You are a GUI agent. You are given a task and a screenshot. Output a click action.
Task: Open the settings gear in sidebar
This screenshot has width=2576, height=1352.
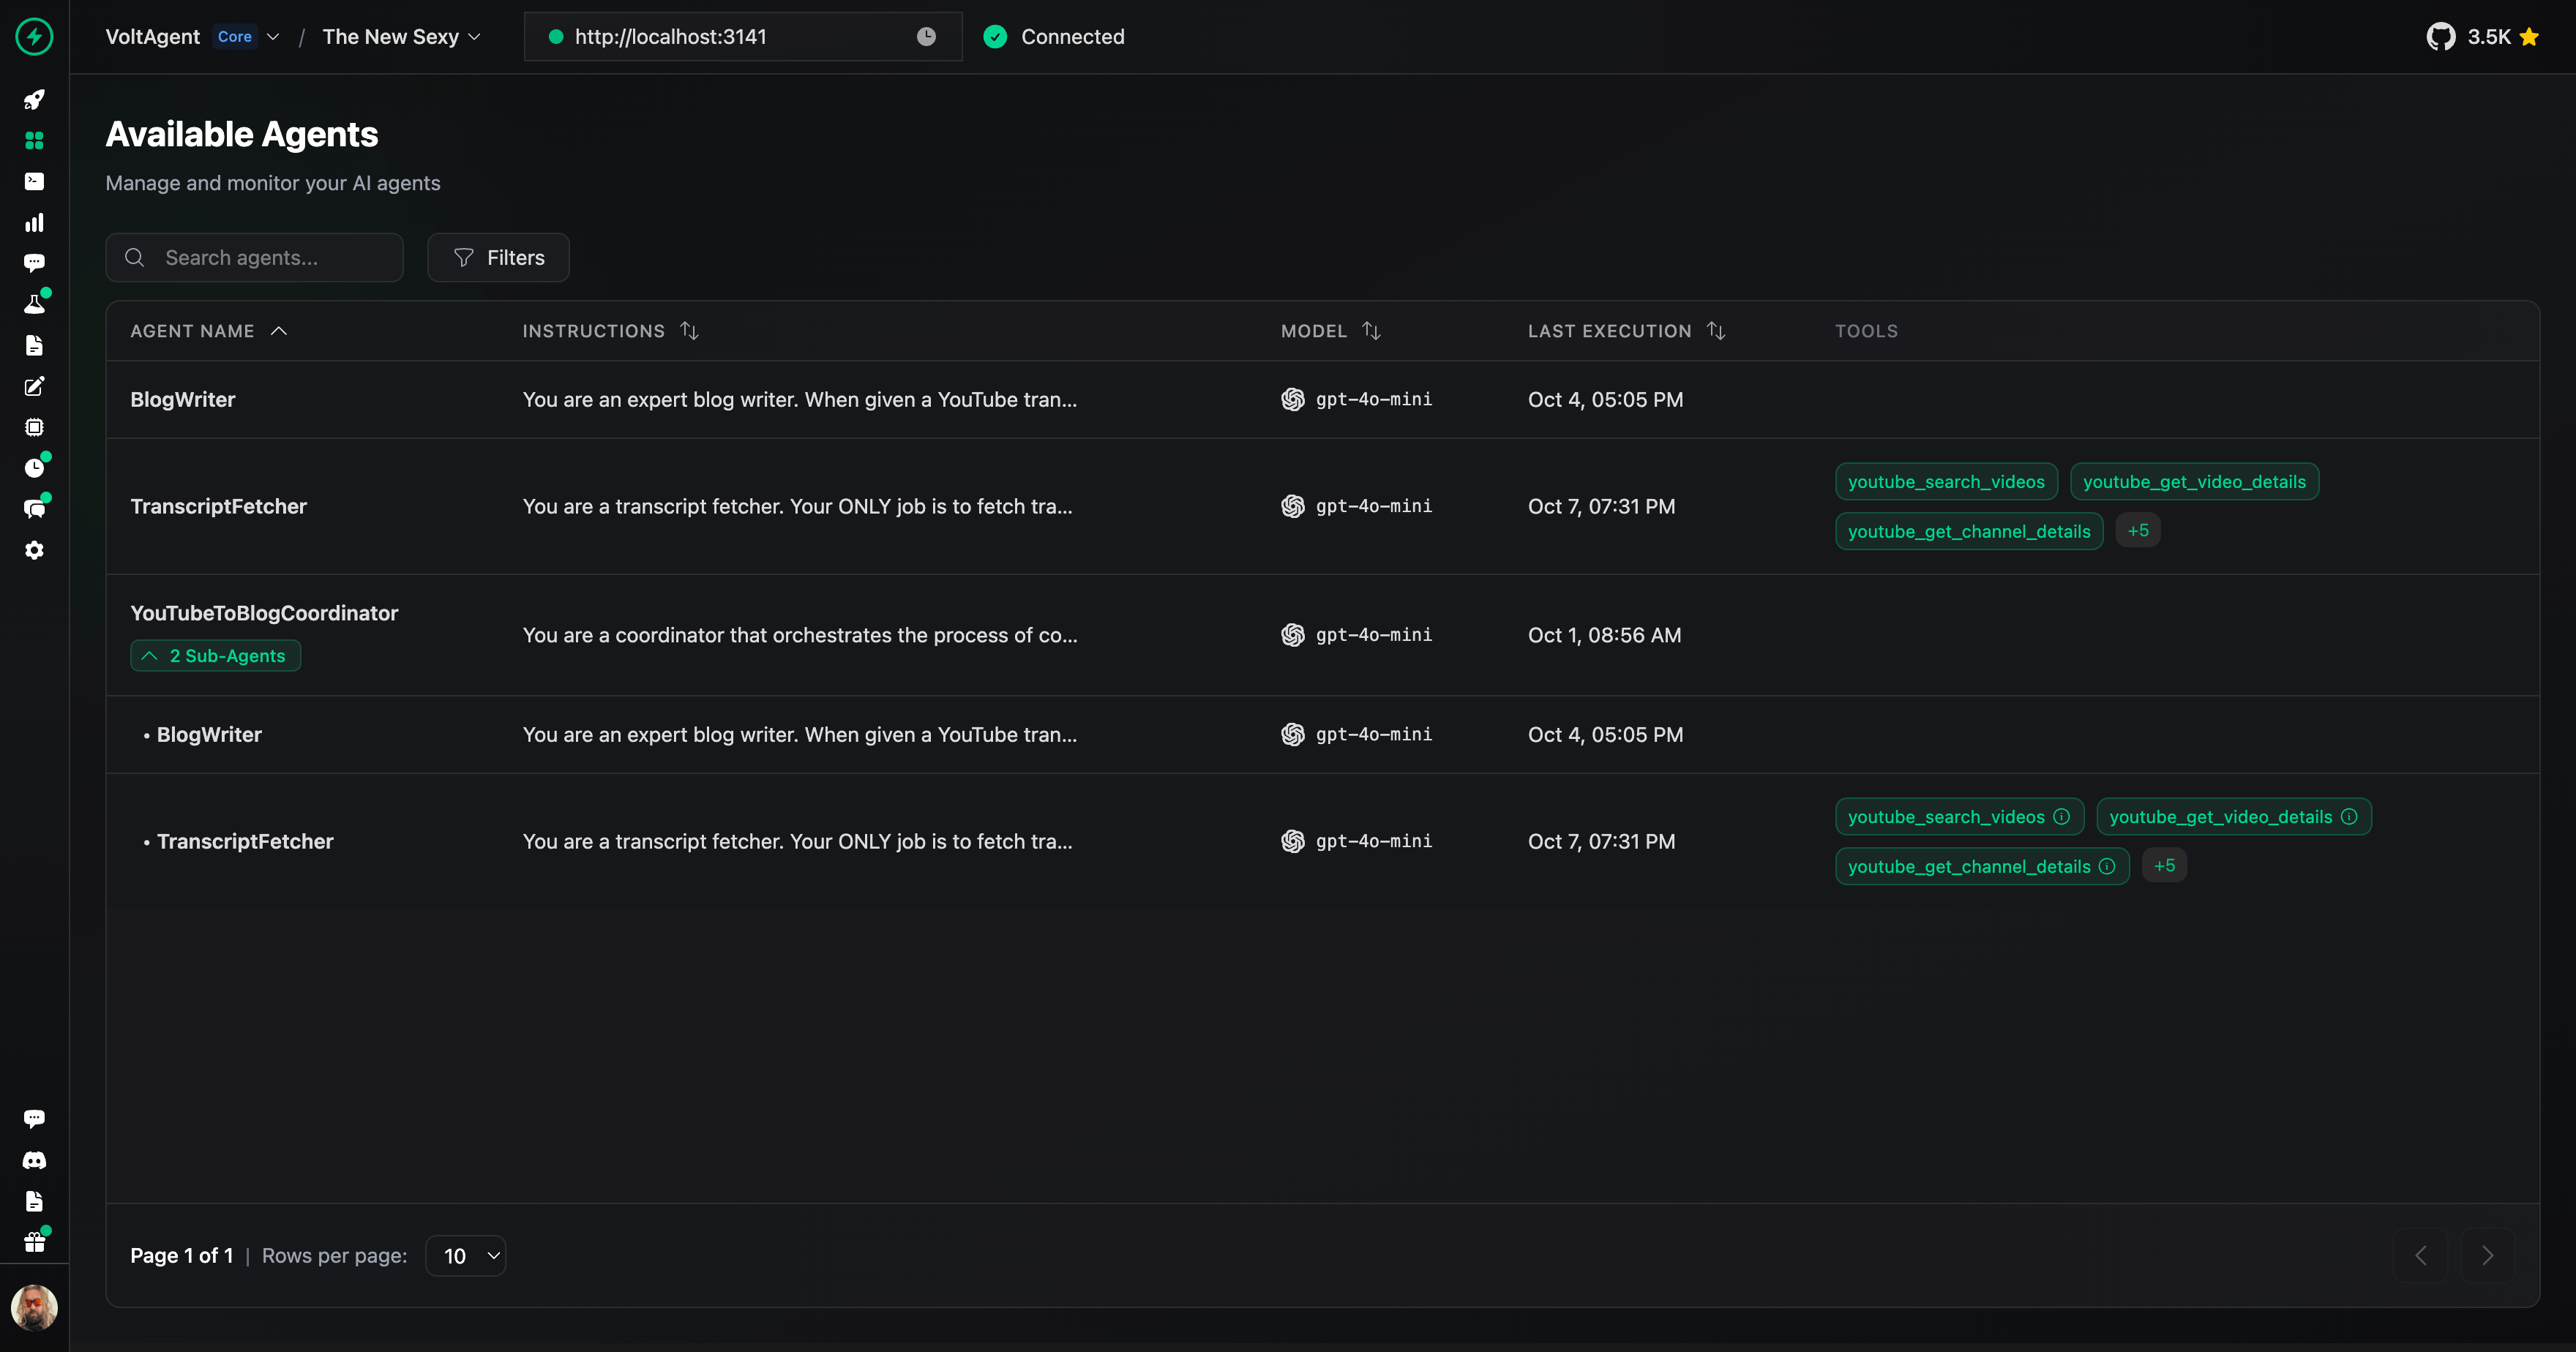coord(34,550)
